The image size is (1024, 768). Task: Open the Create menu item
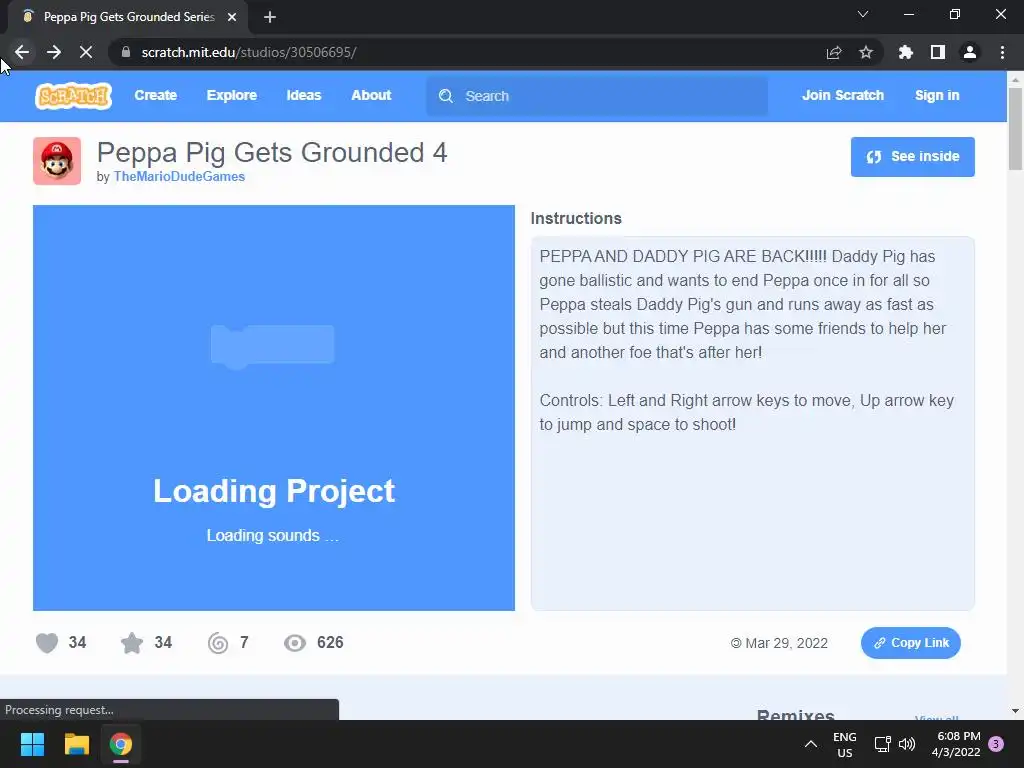(155, 95)
